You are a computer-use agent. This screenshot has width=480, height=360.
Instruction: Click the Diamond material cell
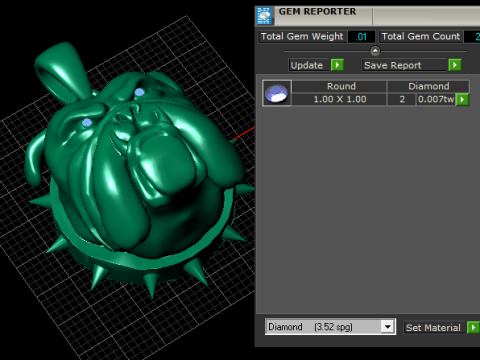(x=428, y=86)
